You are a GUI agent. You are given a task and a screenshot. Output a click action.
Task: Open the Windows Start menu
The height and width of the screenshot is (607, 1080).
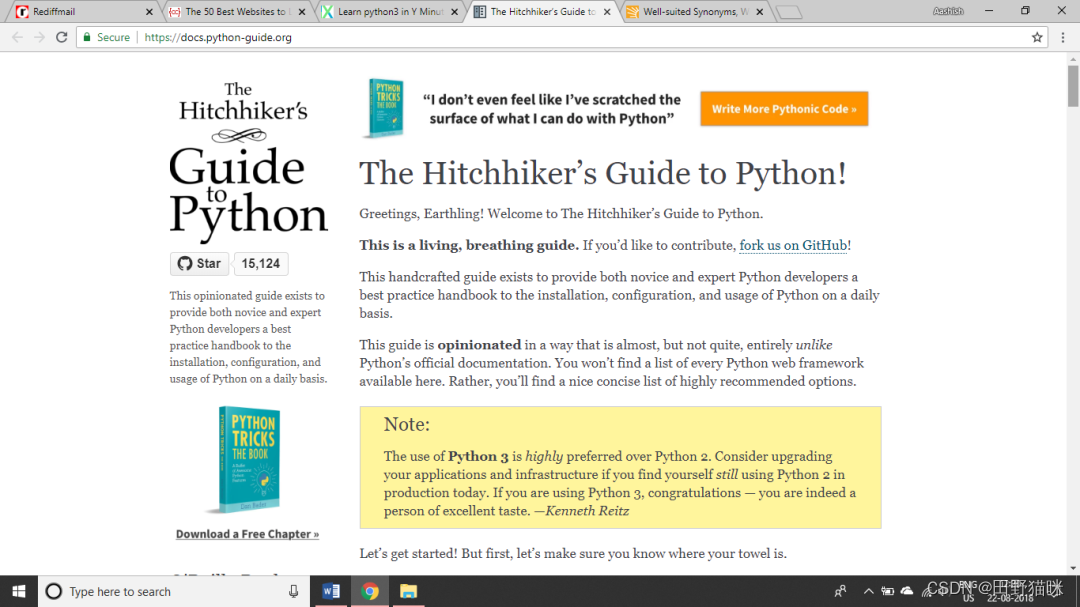[x=19, y=591]
